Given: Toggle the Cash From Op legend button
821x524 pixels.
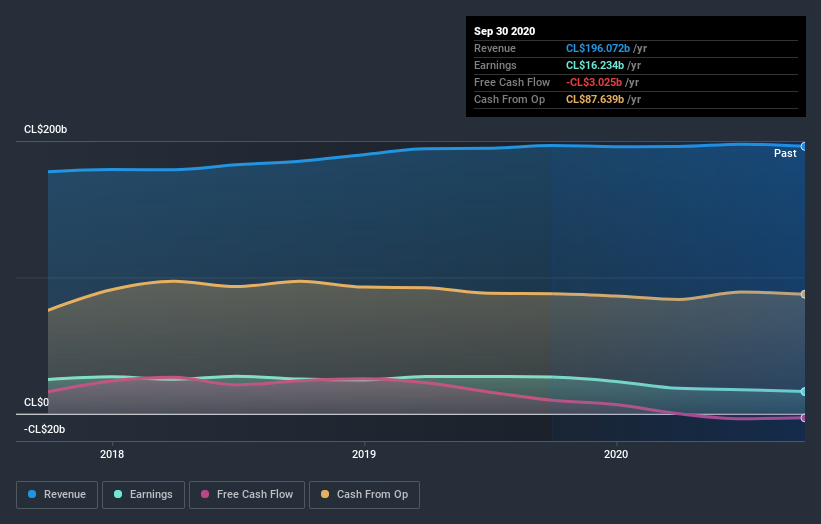Looking at the screenshot, I should (364, 495).
